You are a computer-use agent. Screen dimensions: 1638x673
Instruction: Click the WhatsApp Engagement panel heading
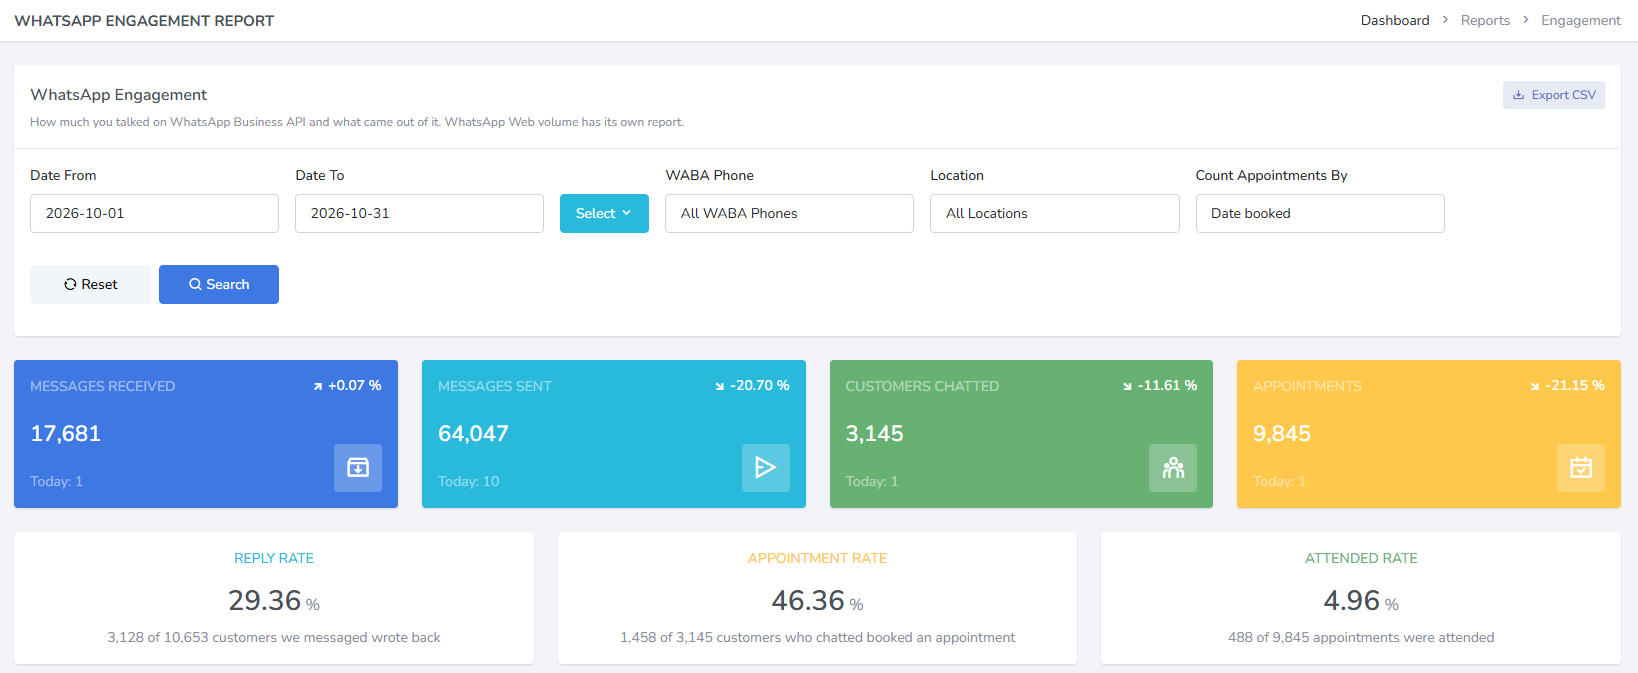[x=118, y=94]
